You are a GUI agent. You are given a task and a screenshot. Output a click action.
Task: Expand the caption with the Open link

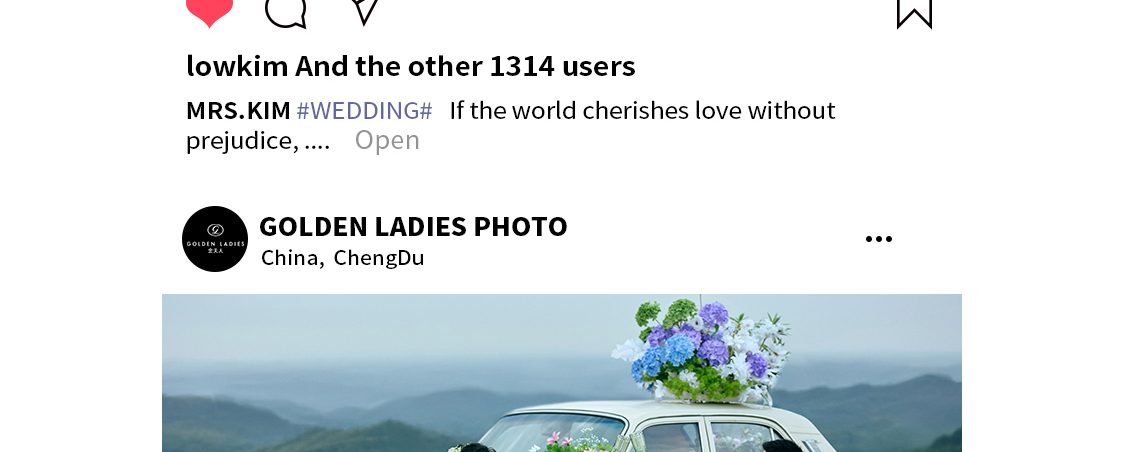coord(387,140)
